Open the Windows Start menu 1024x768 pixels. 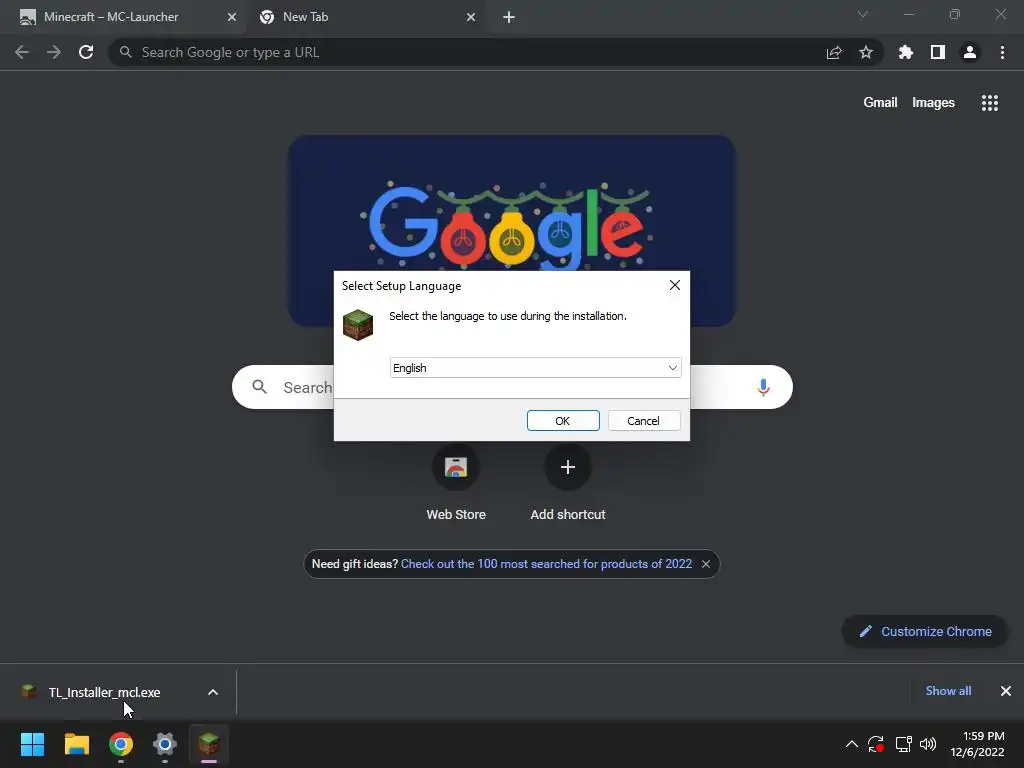click(x=32, y=744)
